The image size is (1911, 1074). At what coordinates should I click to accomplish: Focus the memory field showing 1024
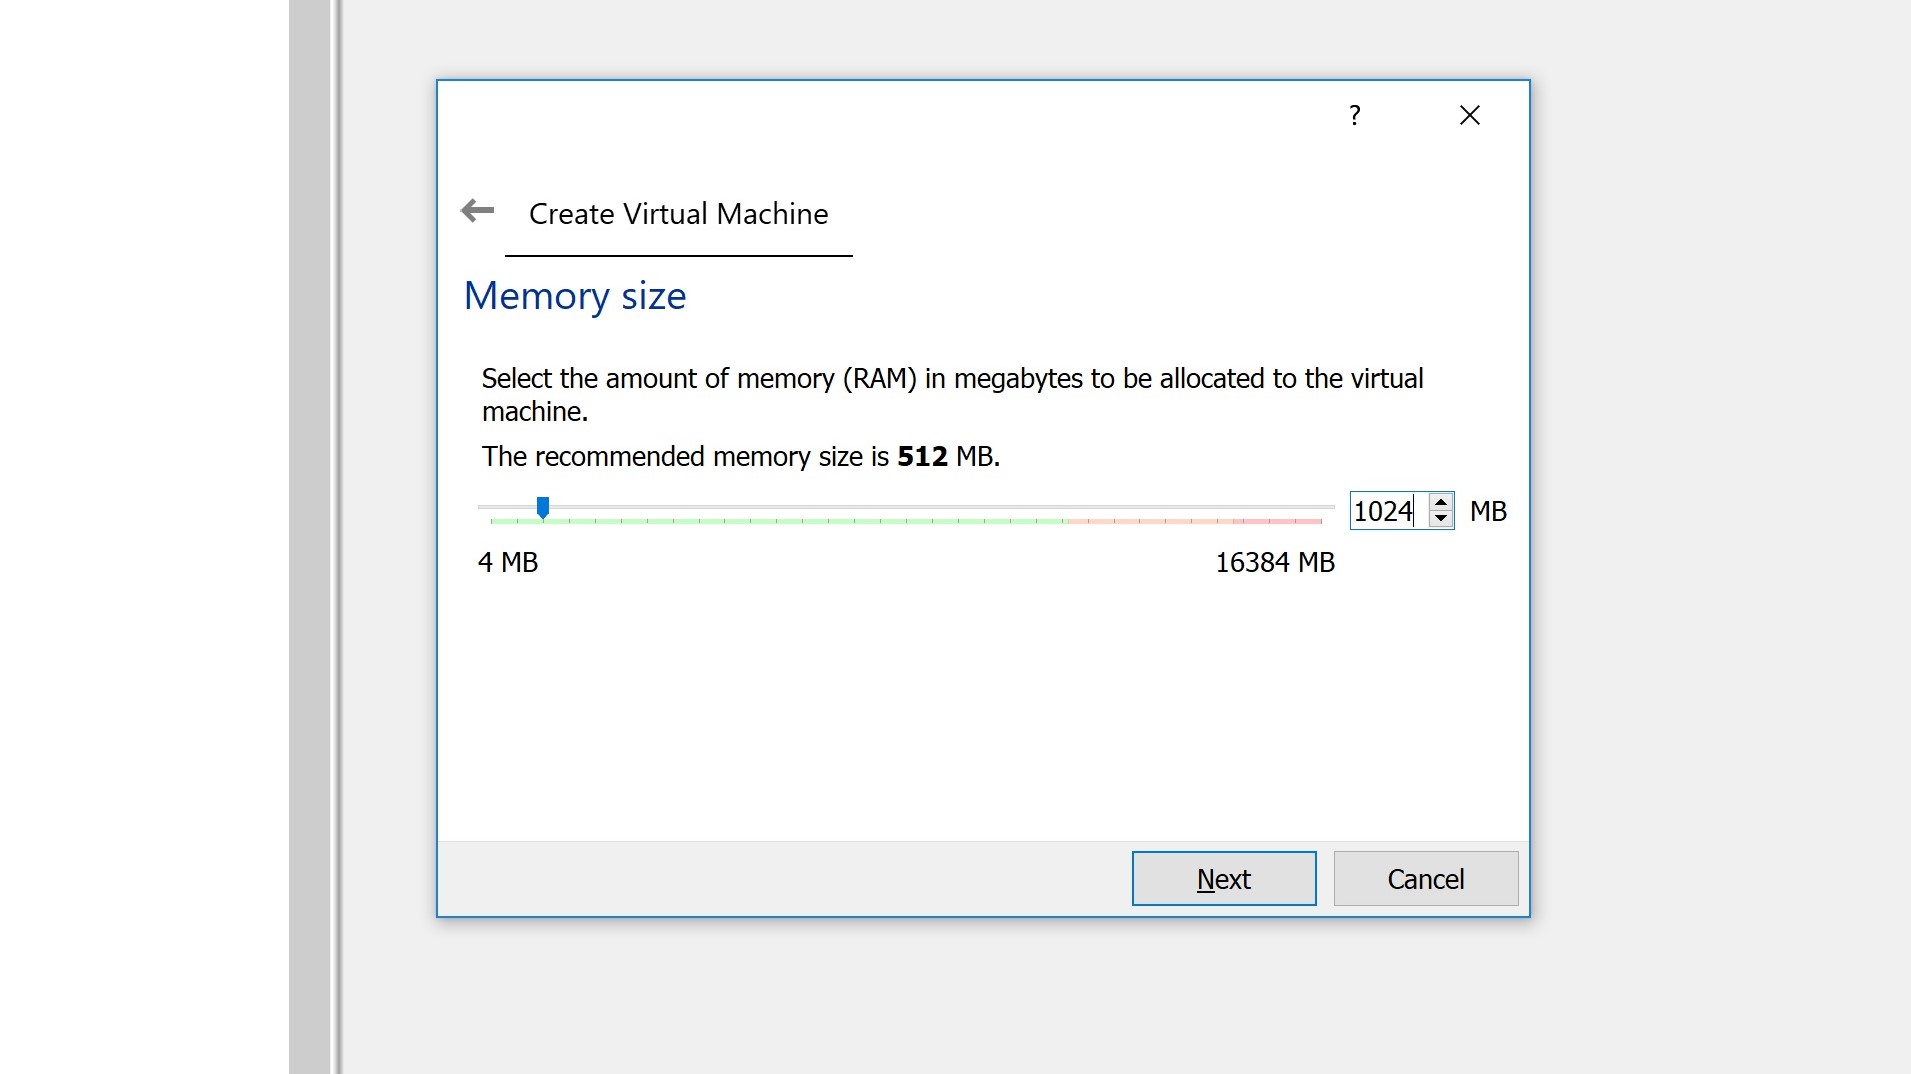(x=1385, y=511)
